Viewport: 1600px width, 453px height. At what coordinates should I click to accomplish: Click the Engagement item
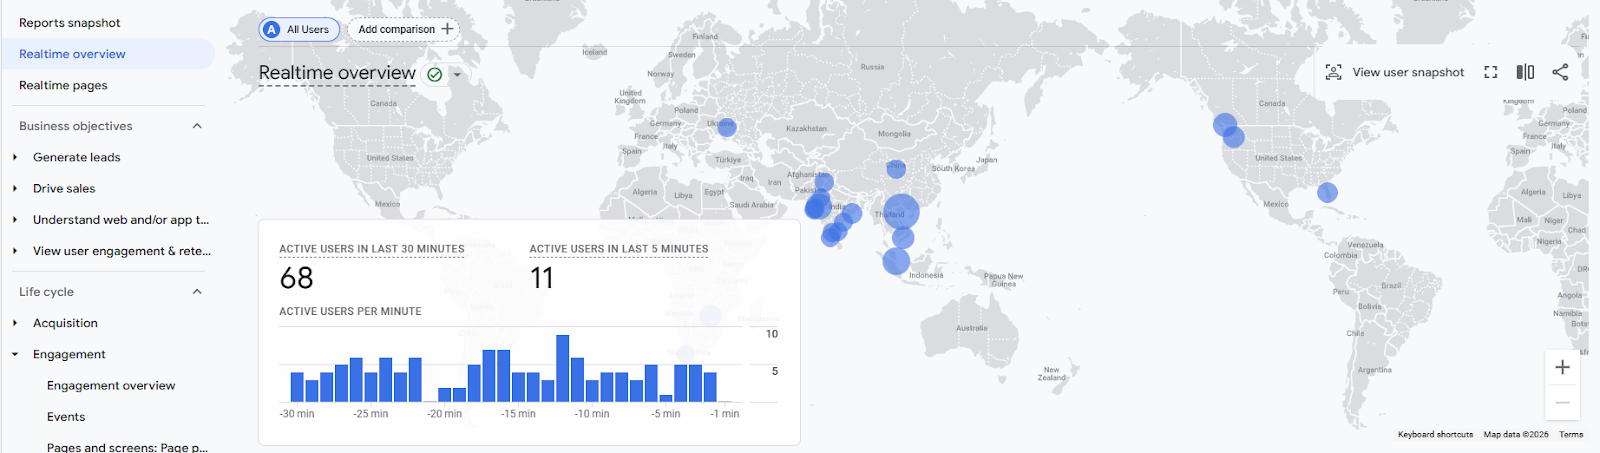69,354
